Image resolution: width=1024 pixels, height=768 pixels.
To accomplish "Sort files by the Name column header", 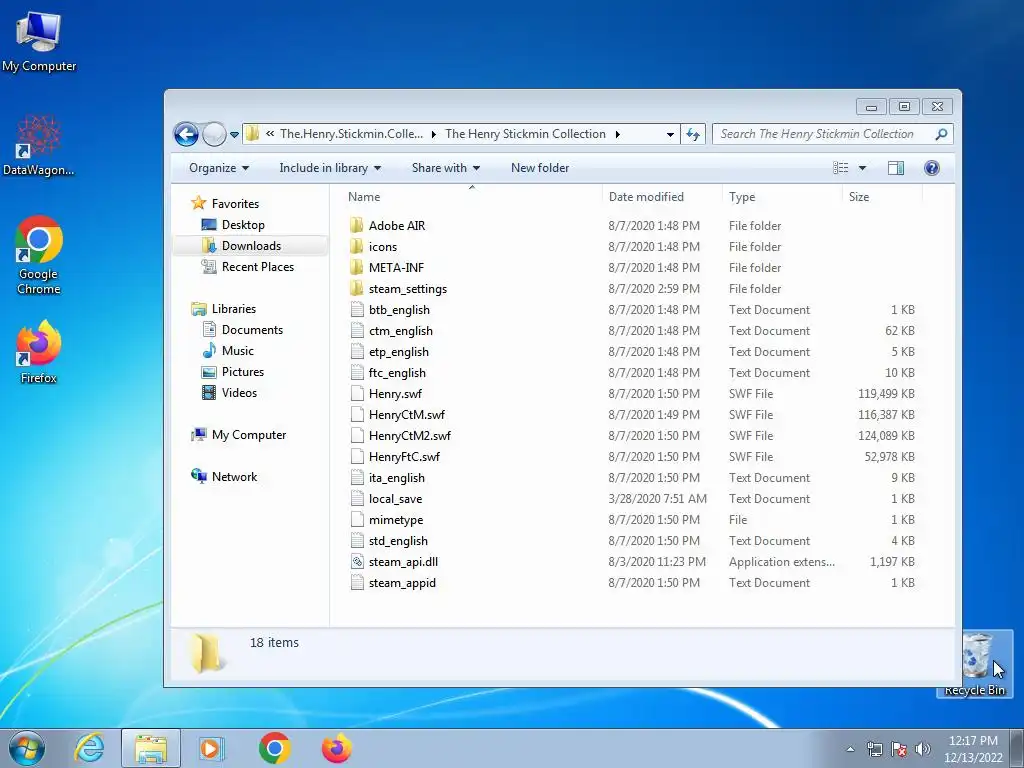I will point(364,197).
